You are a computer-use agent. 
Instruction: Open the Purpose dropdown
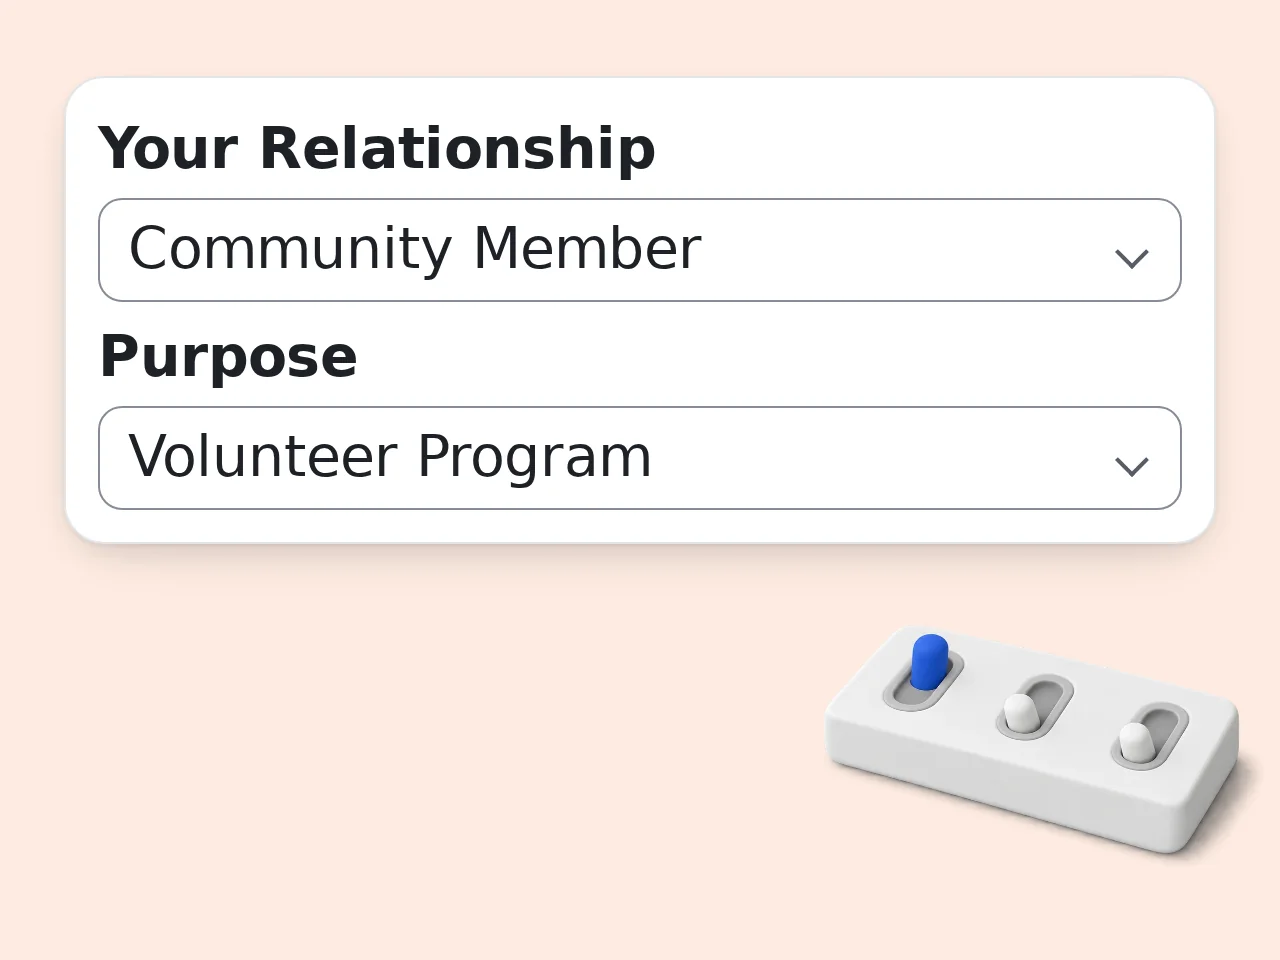pyautogui.click(x=640, y=458)
